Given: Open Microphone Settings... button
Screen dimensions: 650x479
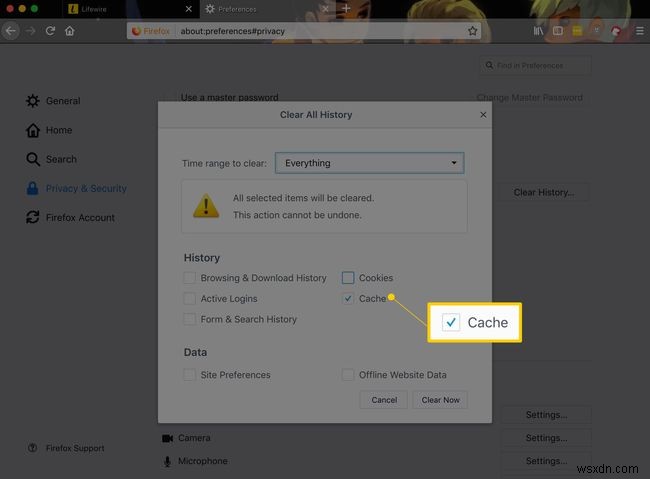Looking at the screenshot, I should [546, 461].
